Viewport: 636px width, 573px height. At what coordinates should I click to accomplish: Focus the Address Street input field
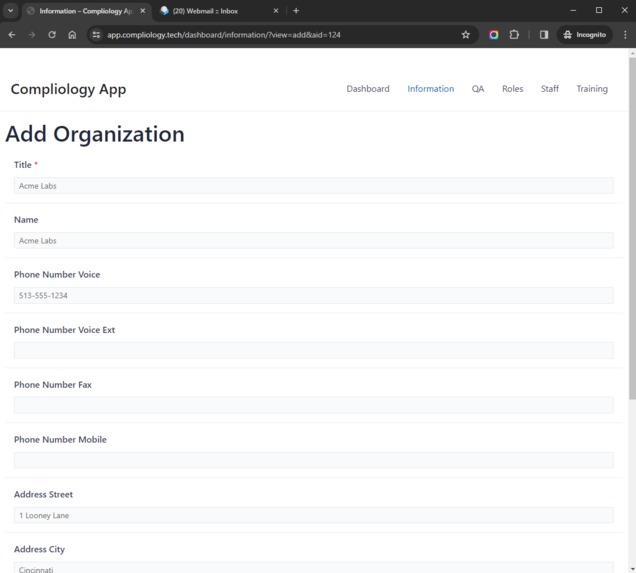[x=314, y=515]
